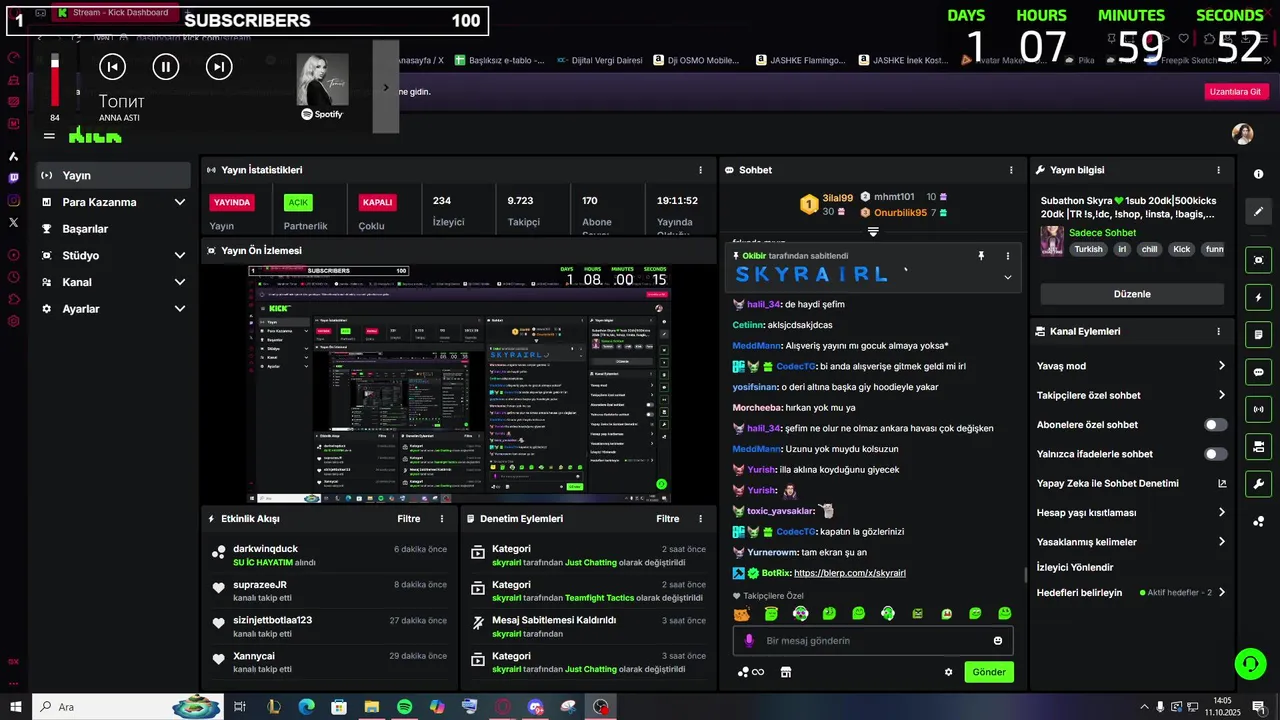
Task: Open the Twitch icon in Opera sidebar
Action: [13, 178]
